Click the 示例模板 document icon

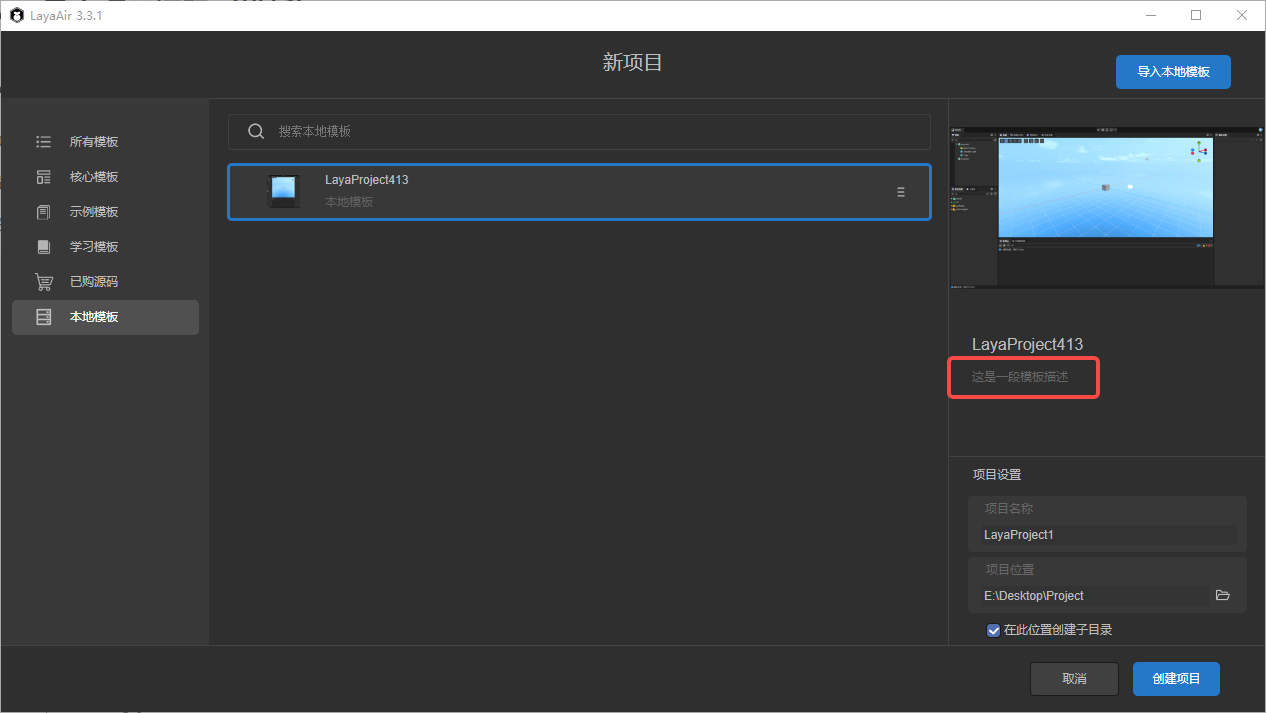pos(43,212)
